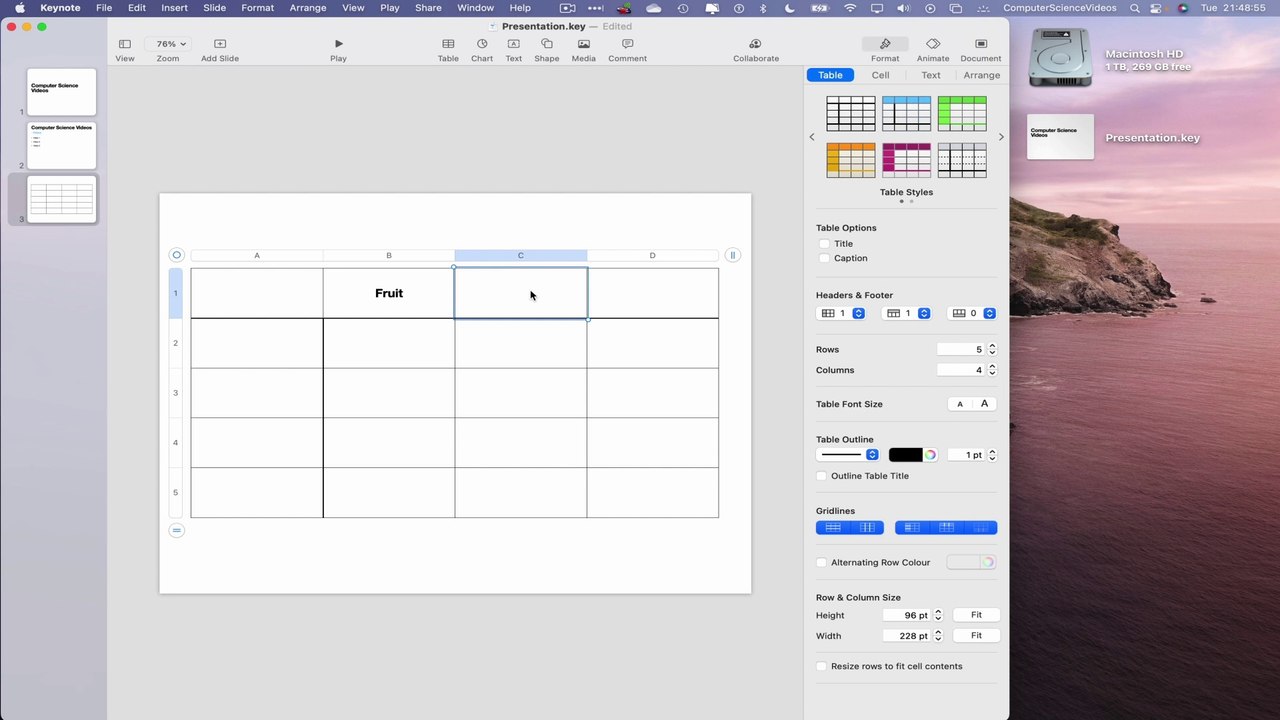Open the Format inspector
The width and height of the screenshot is (1280, 720).
[x=885, y=49]
